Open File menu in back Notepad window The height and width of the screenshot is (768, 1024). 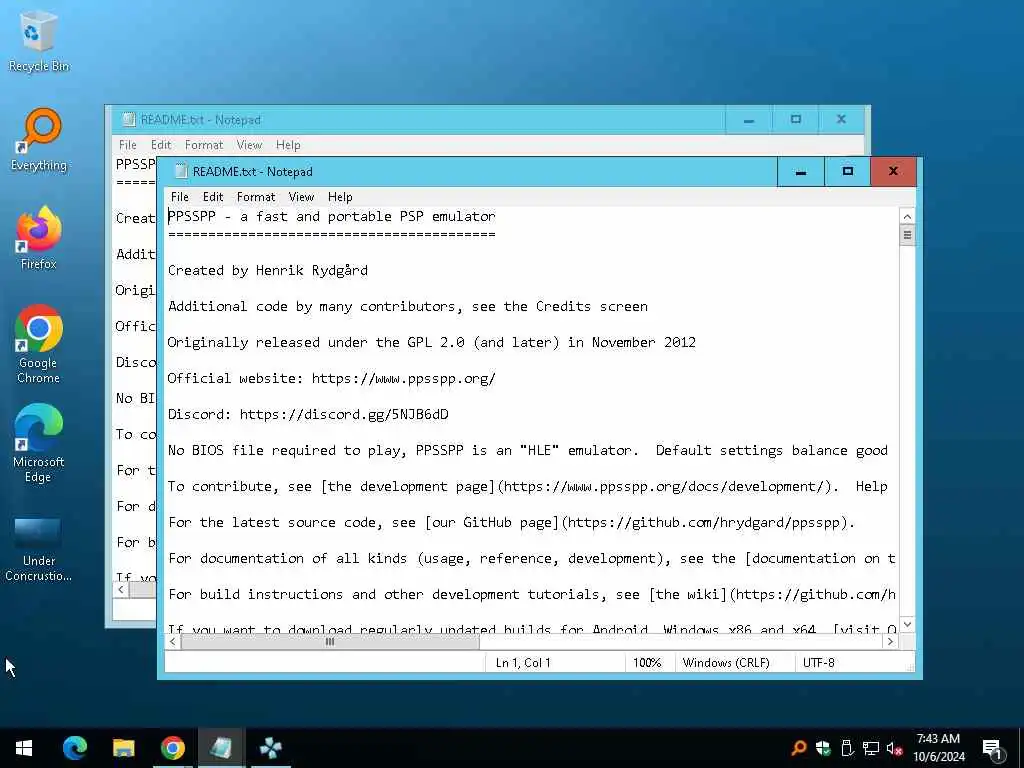click(127, 145)
